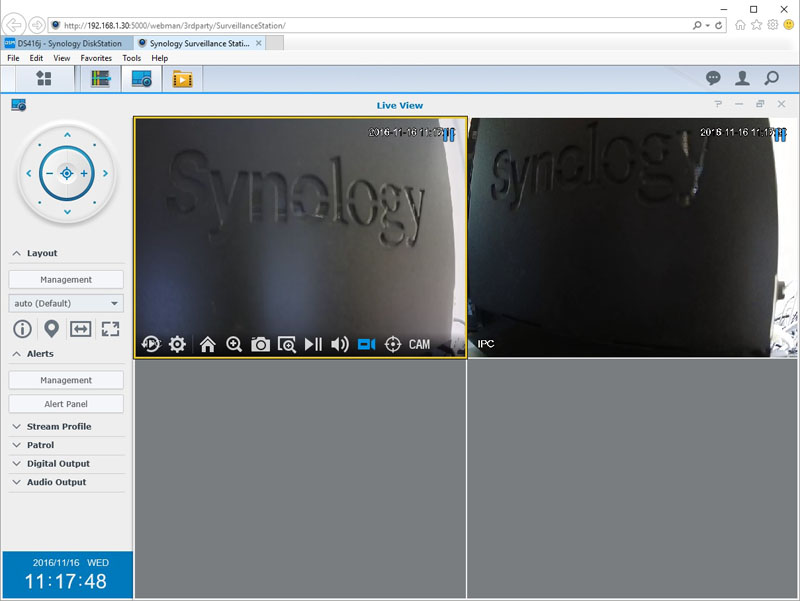Pause or resume the CAM live stream

click(313, 344)
